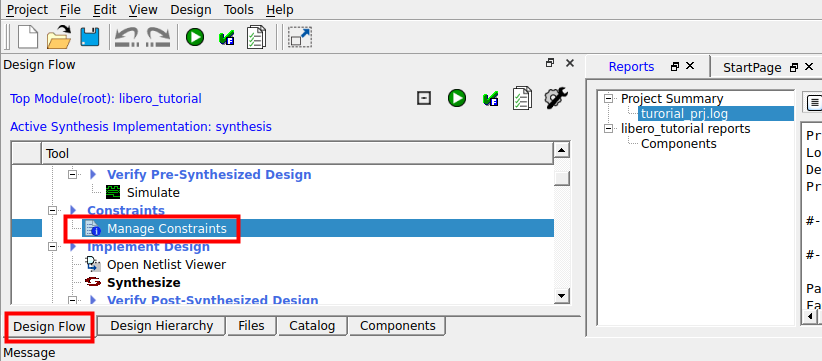Switch to the Design Hierarchy tab

(161, 325)
